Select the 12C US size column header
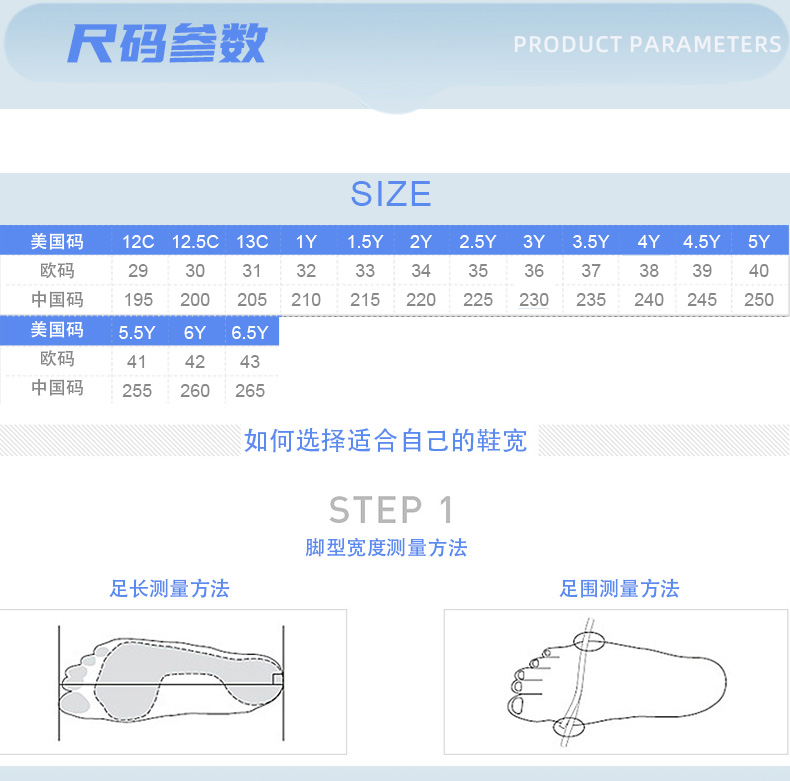Screen dimensions: 790x781 (138, 242)
